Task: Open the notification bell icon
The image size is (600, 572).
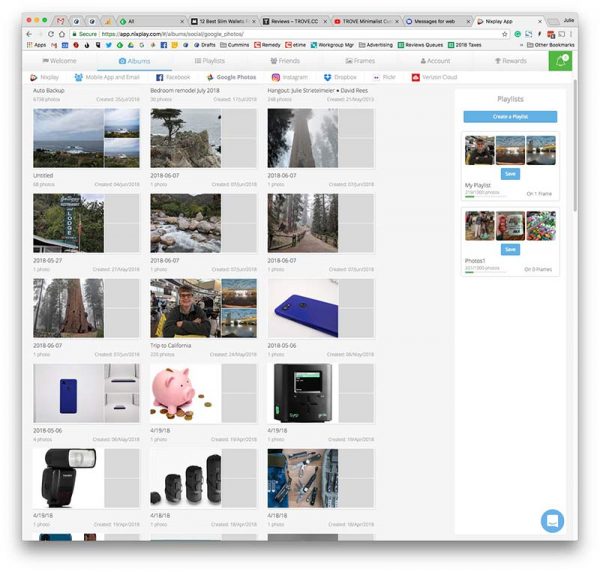Action: [560, 60]
